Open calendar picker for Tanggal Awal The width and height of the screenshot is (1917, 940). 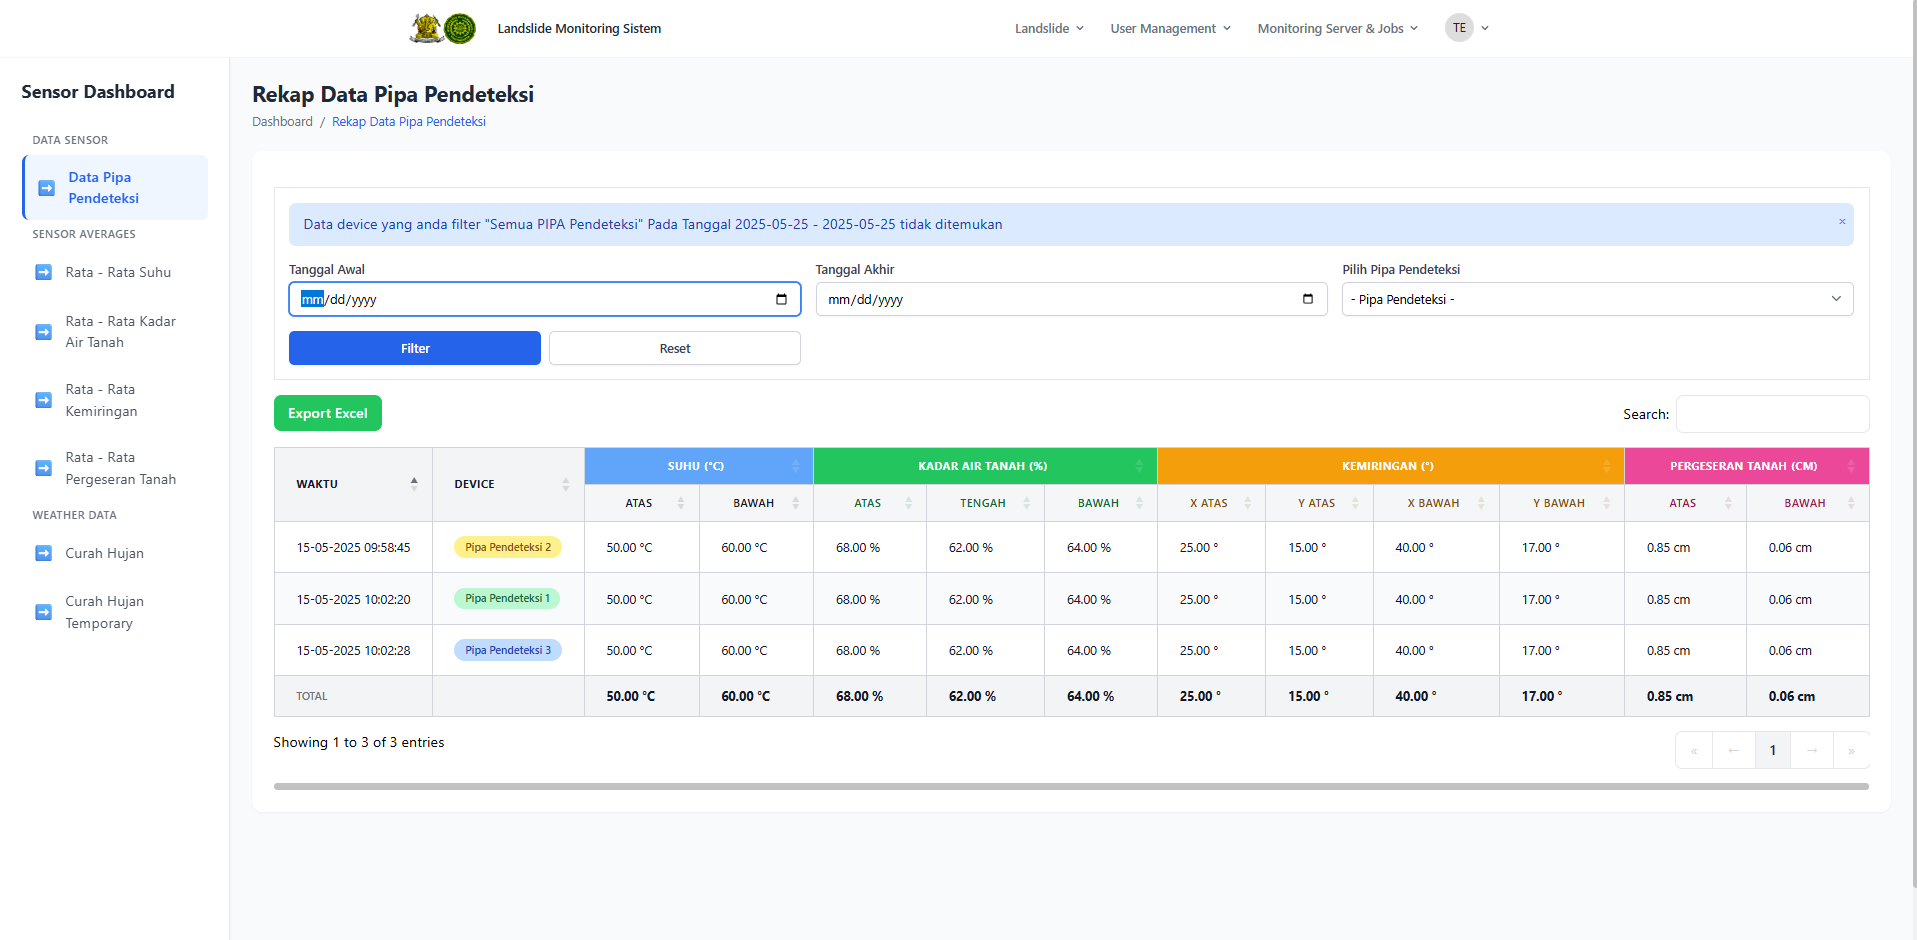pyautogui.click(x=781, y=299)
